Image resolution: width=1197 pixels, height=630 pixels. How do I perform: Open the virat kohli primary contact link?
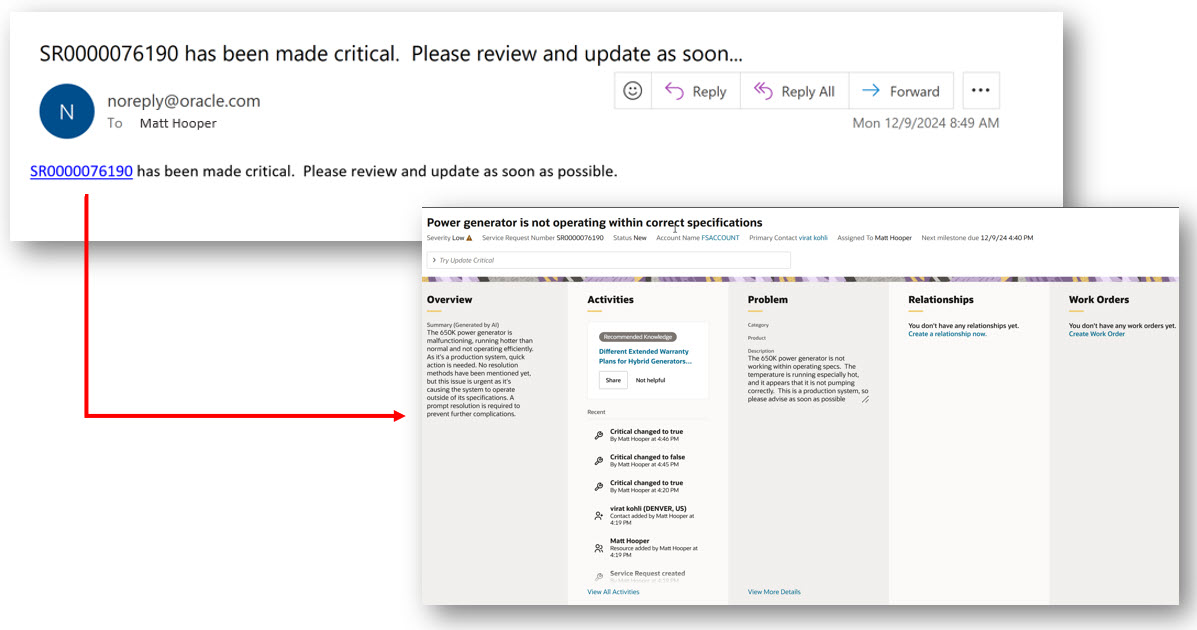[x=813, y=238]
